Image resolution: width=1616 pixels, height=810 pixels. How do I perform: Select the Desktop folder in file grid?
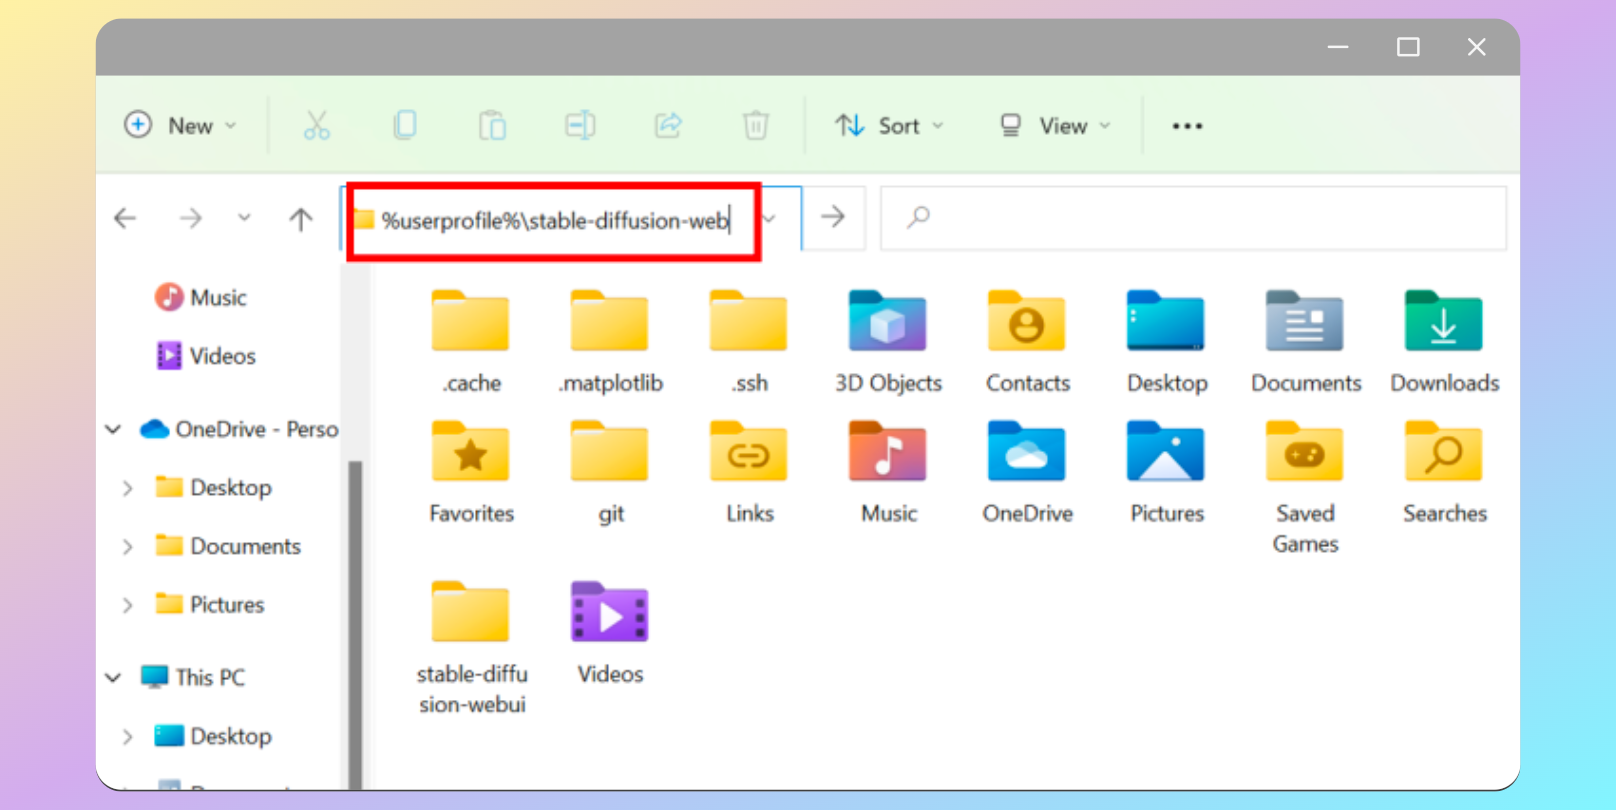point(1166,342)
